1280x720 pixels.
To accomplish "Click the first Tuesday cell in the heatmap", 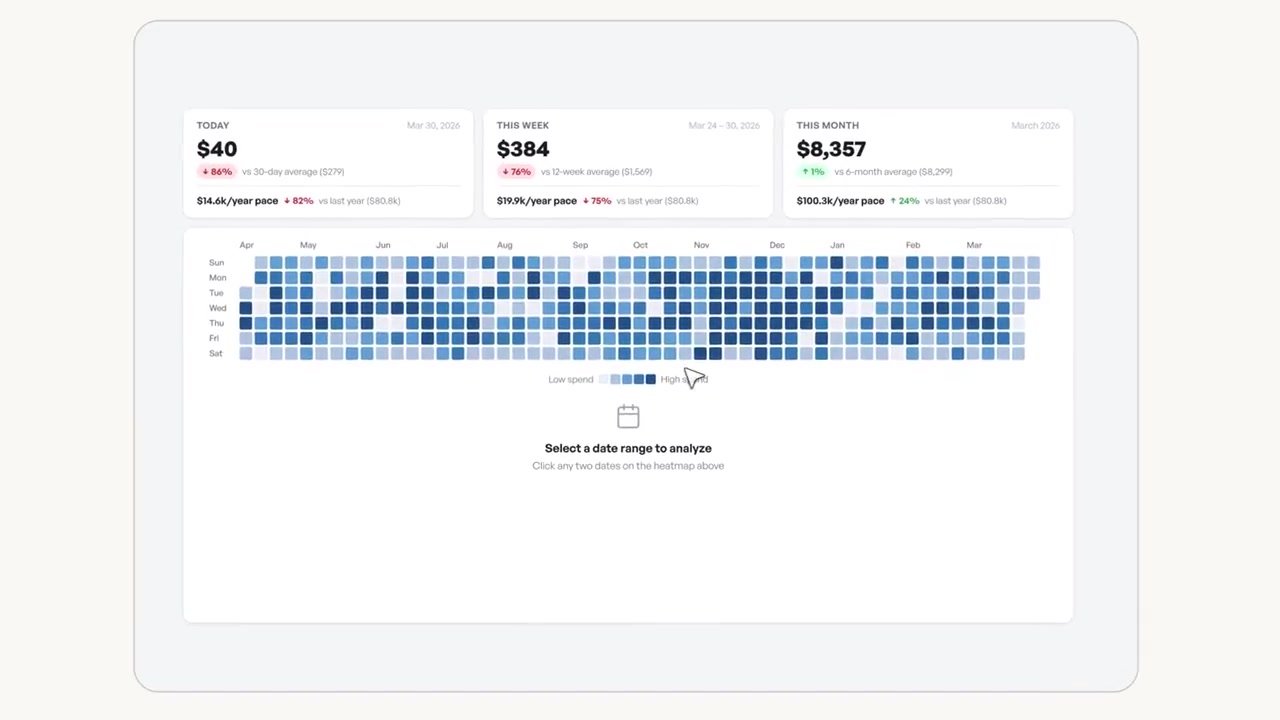I will [x=246, y=293].
